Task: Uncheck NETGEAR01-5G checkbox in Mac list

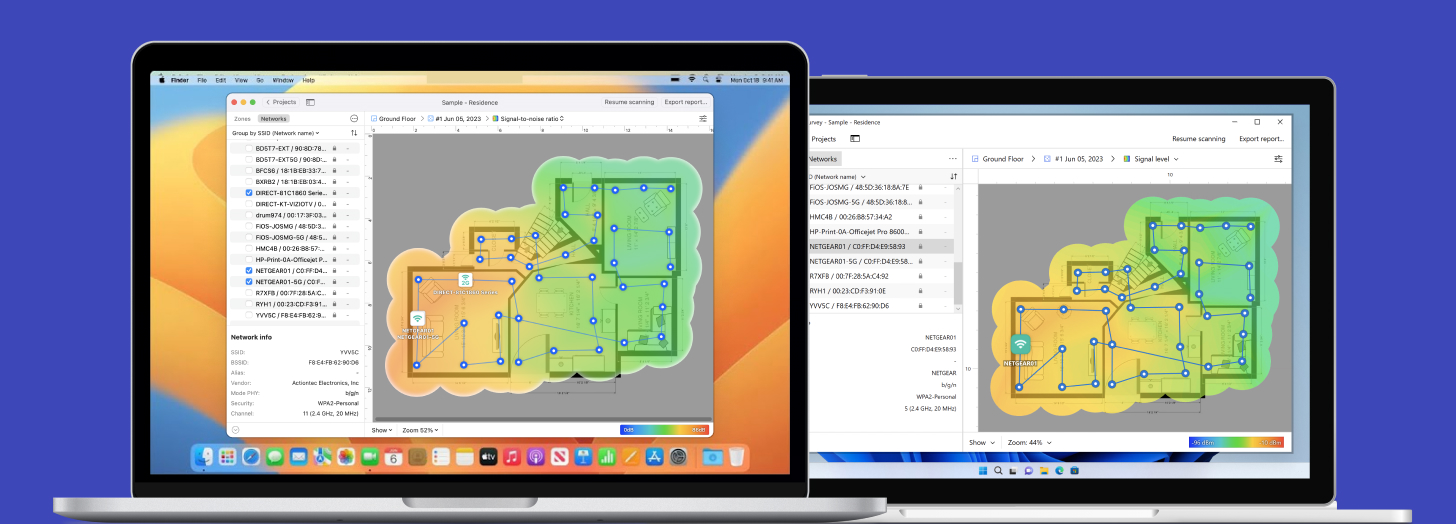Action: [x=249, y=282]
